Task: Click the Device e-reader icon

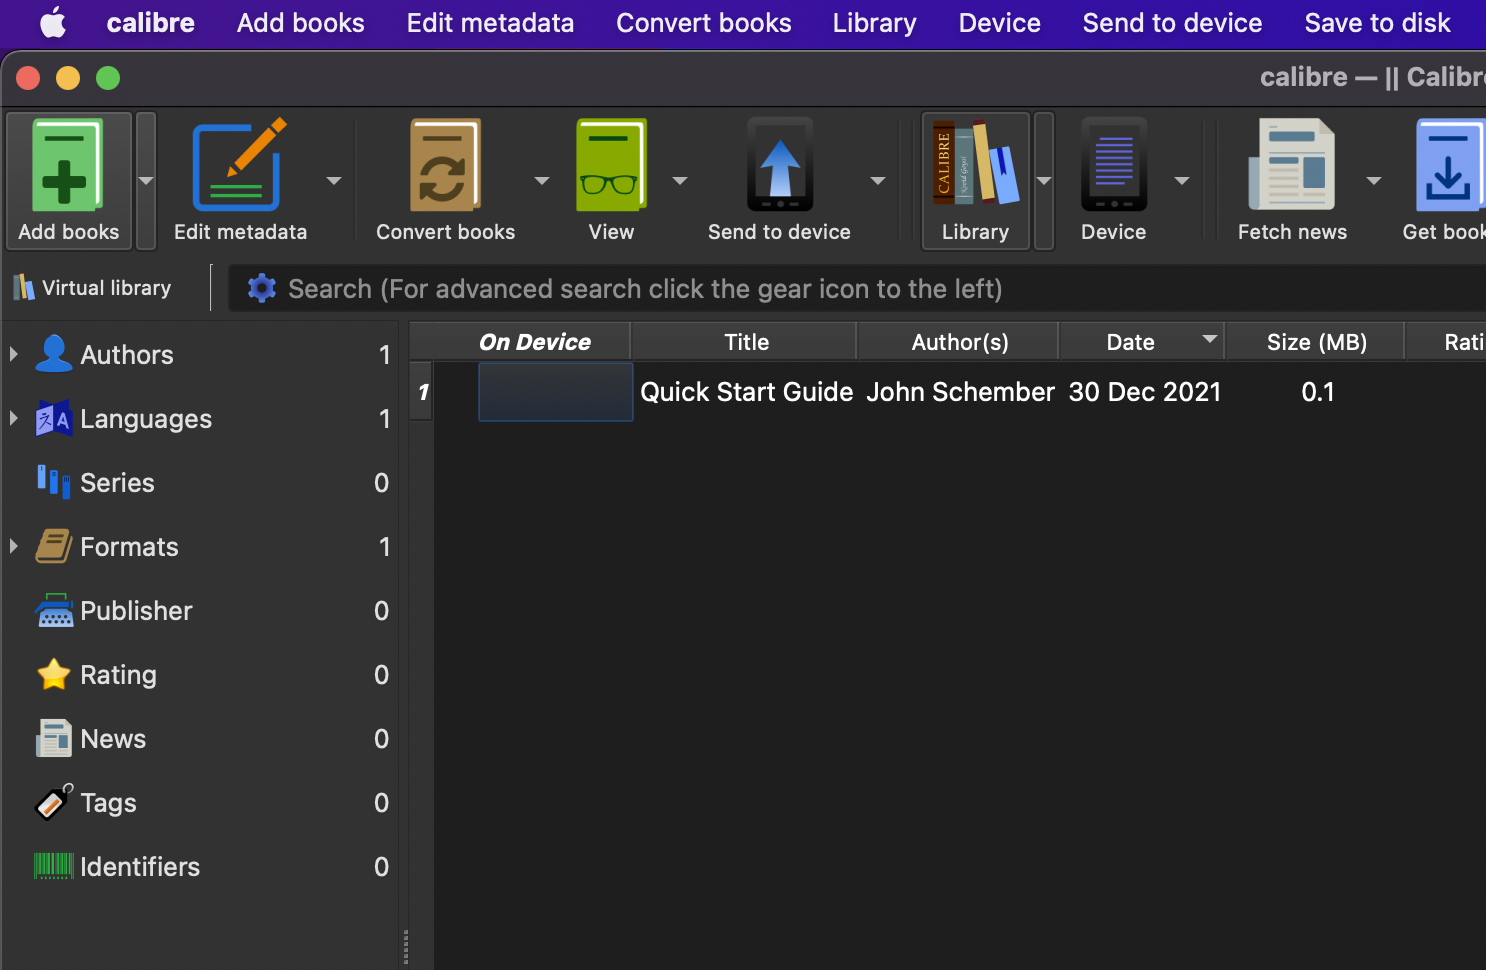Action: [1114, 164]
